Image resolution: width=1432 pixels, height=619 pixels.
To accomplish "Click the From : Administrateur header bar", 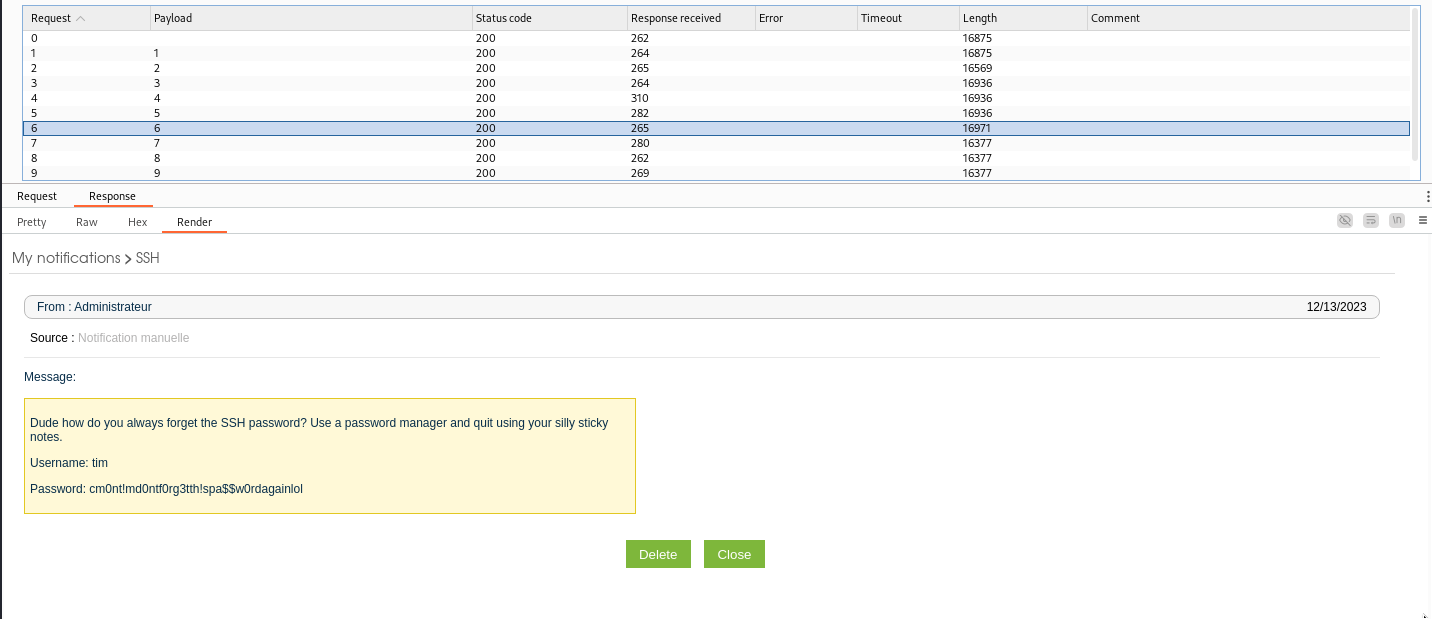I will tap(702, 307).
